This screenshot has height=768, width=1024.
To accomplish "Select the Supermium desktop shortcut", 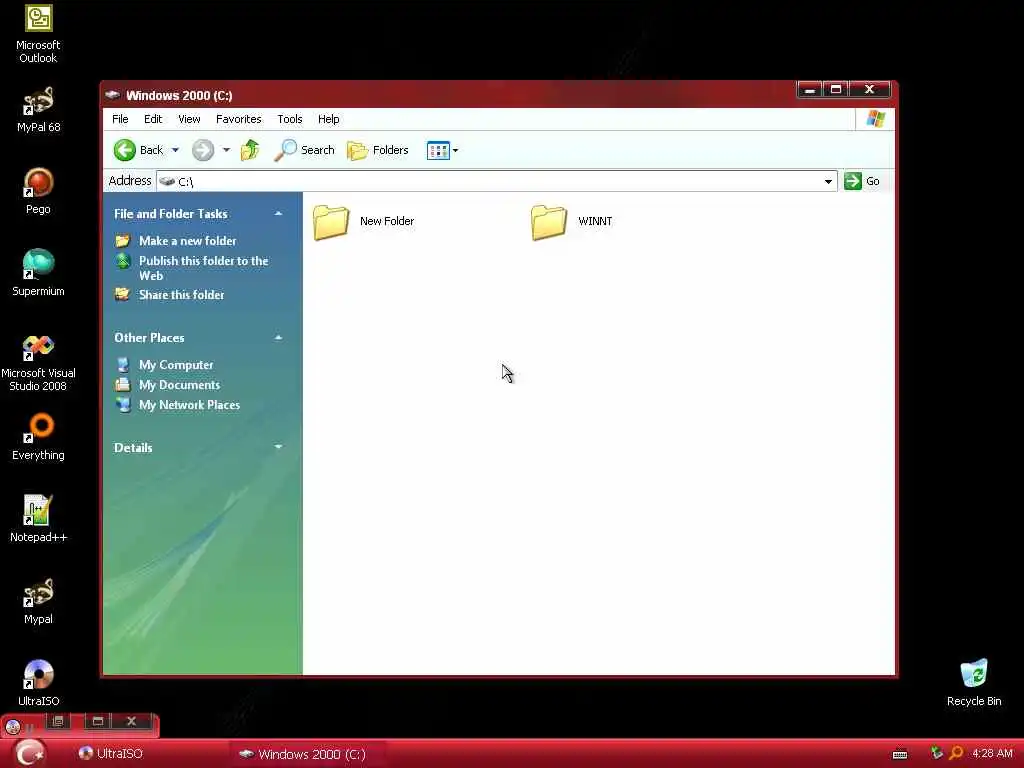I will (38, 272).
